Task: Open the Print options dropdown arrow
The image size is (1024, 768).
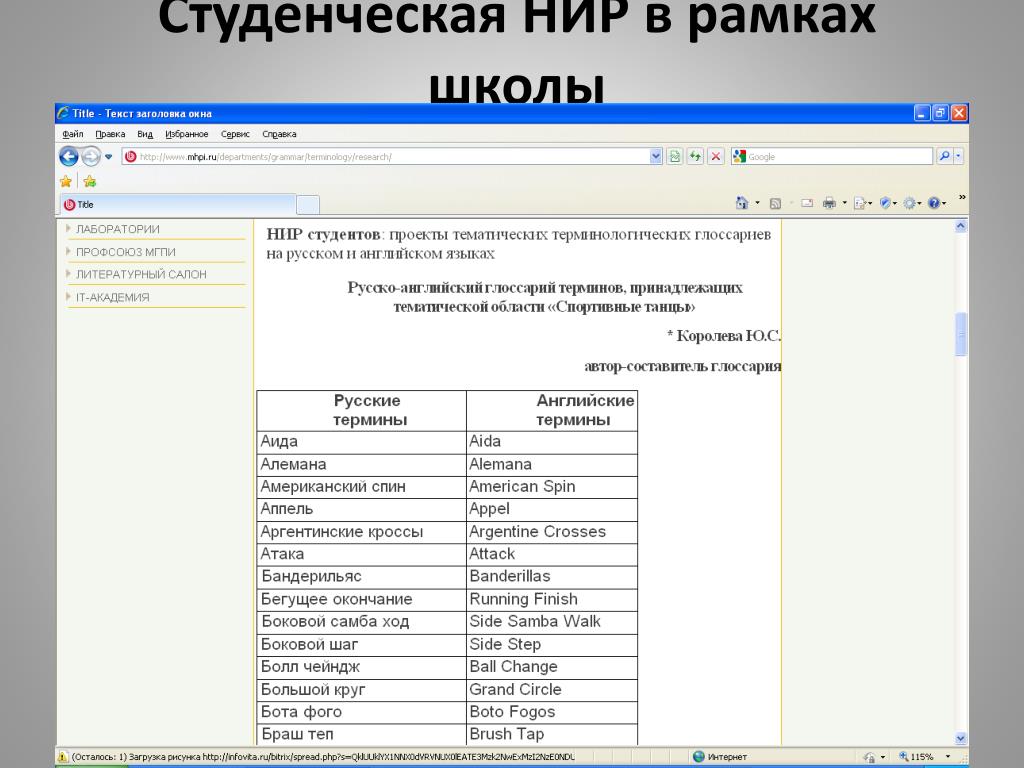Action: coord(844,203)
